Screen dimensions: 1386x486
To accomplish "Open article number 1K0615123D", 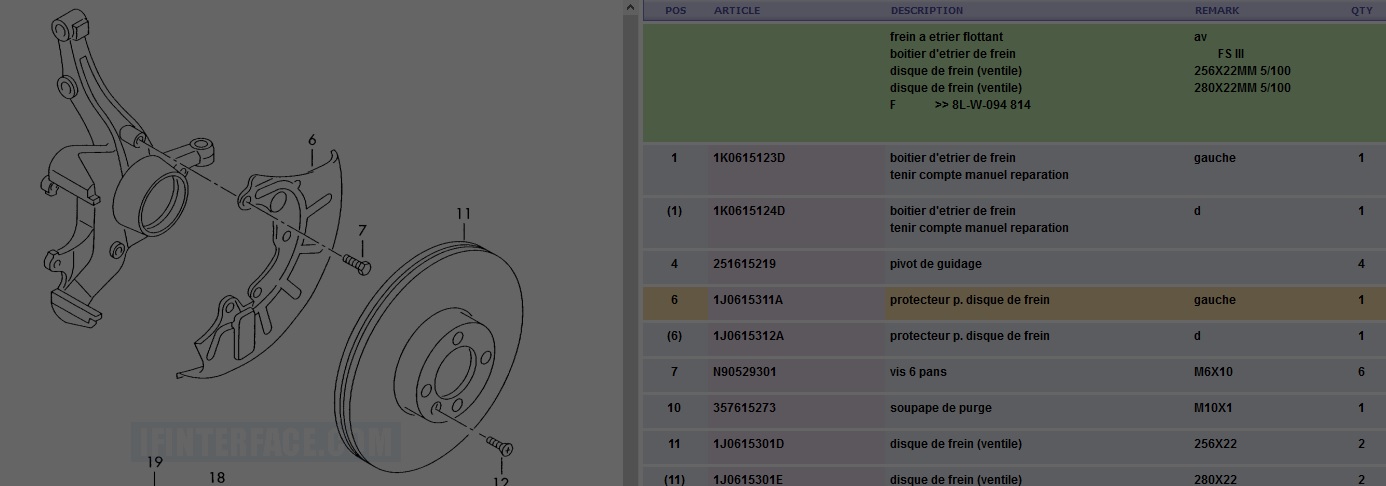I will coord(749,158).
